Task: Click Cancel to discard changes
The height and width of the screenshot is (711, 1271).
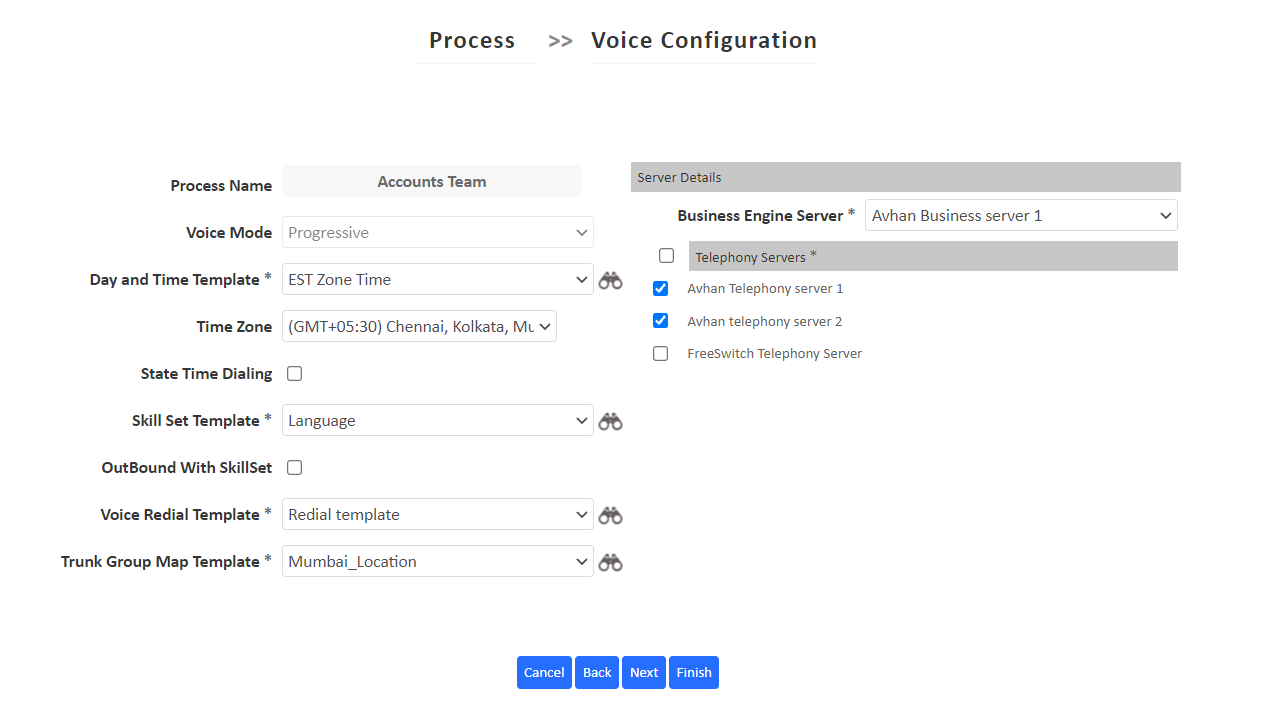Action: pyautogui.click(x=544, y=672)
